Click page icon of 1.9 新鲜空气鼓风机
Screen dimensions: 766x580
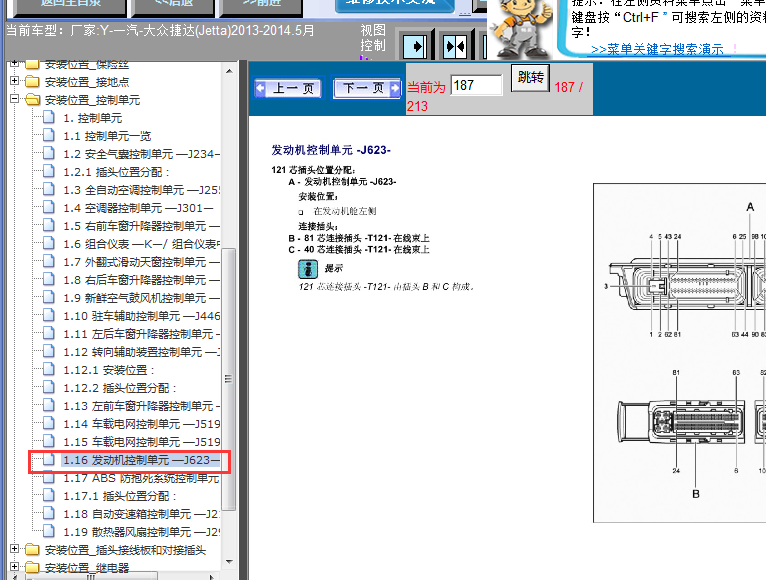[49, 298]
